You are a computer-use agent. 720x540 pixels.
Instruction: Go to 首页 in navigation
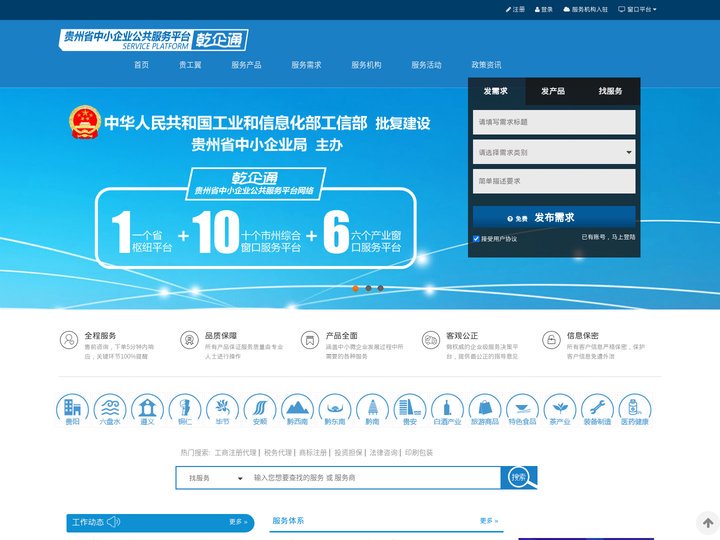point(141,65)
